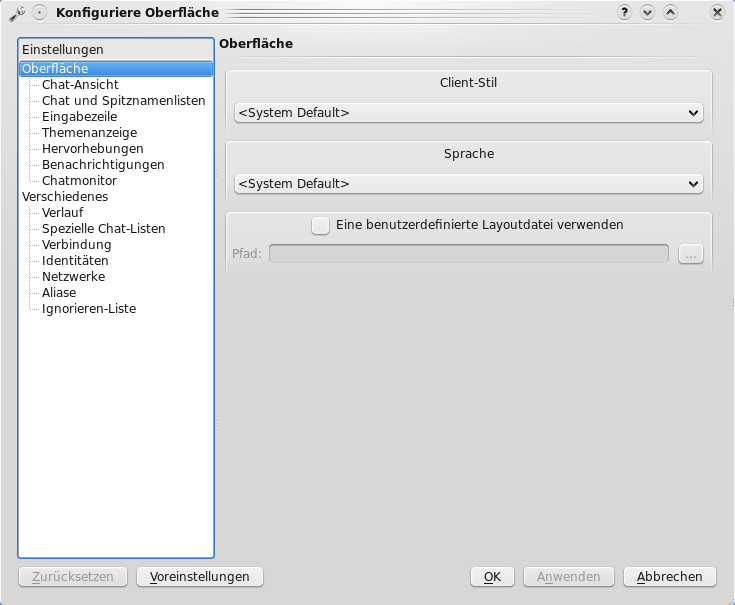Click the Abbrechen button

click(x=669, y=577)
